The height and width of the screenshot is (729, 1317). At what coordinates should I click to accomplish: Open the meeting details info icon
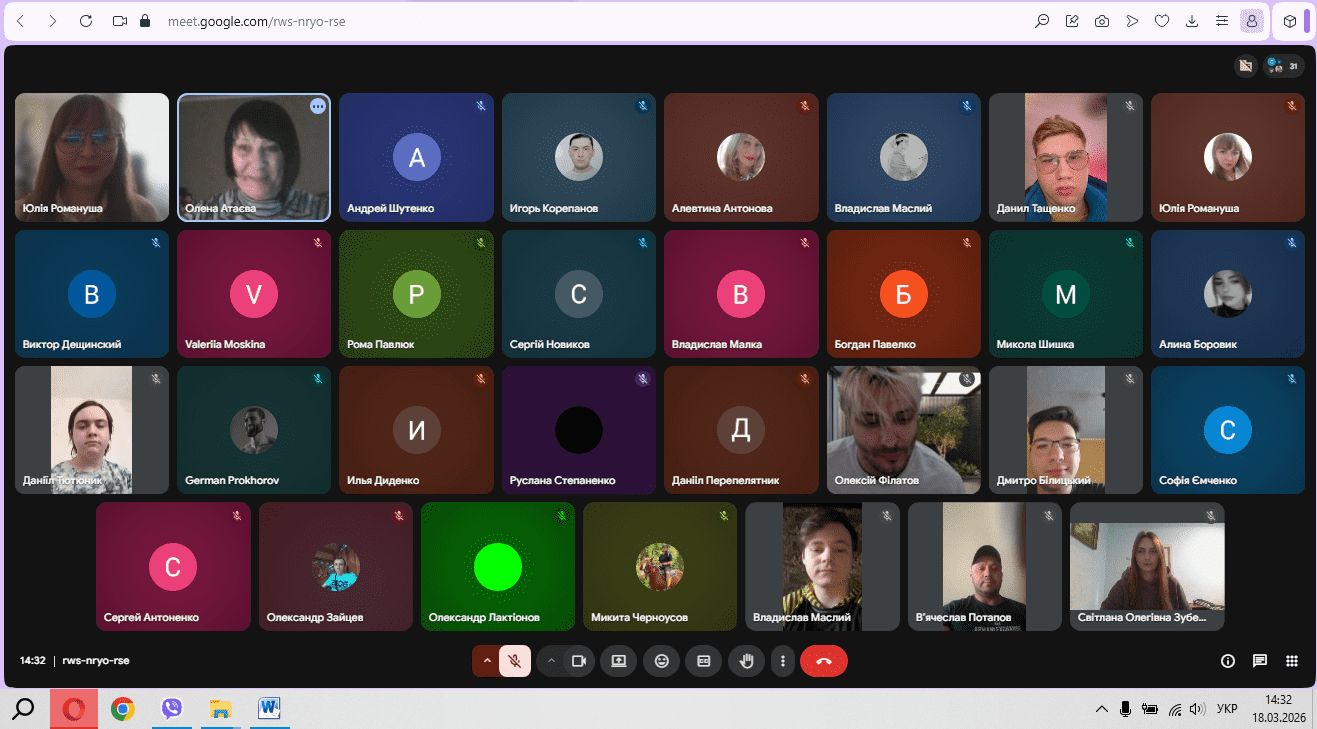1228,661
